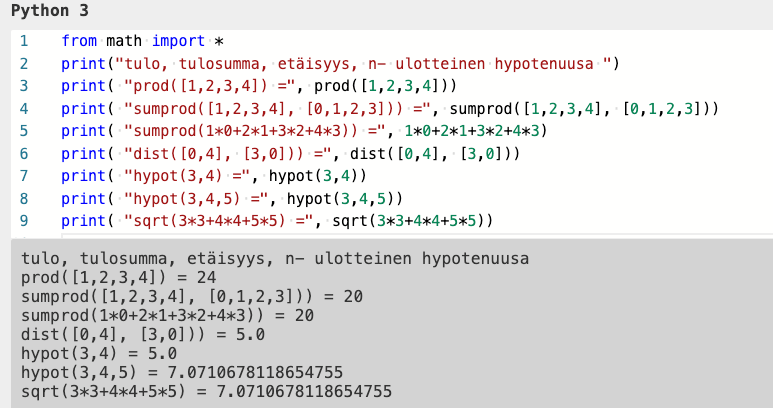Click the last output line with sqrt result
Image resolution: width=773 pixels, height=408 pixels.
(x=205, y=390)
